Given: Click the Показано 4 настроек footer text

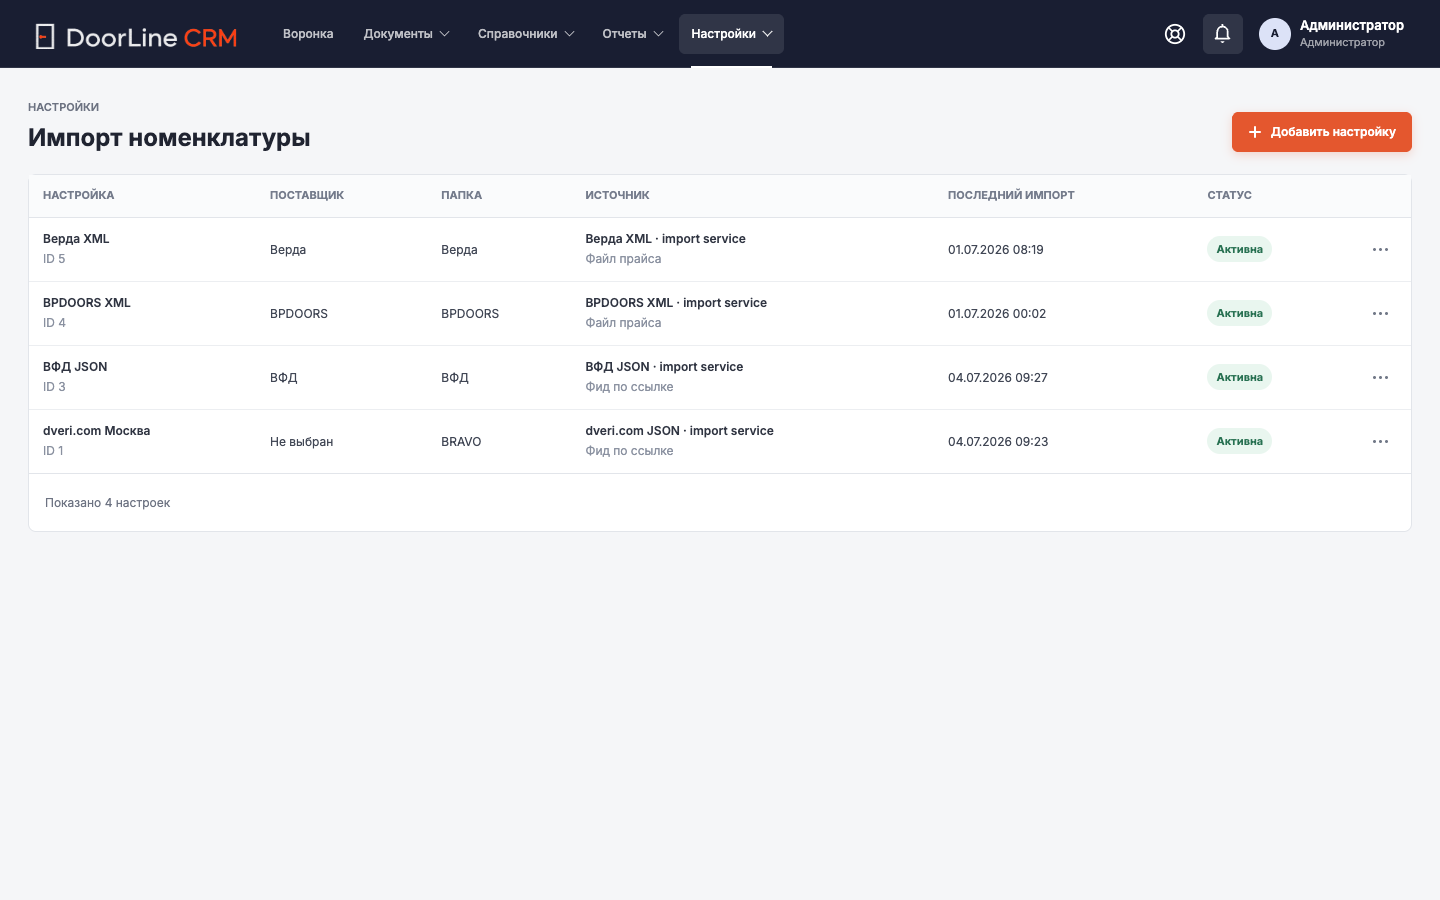Looking at the screenshot, I should click(x=107, y=503).
